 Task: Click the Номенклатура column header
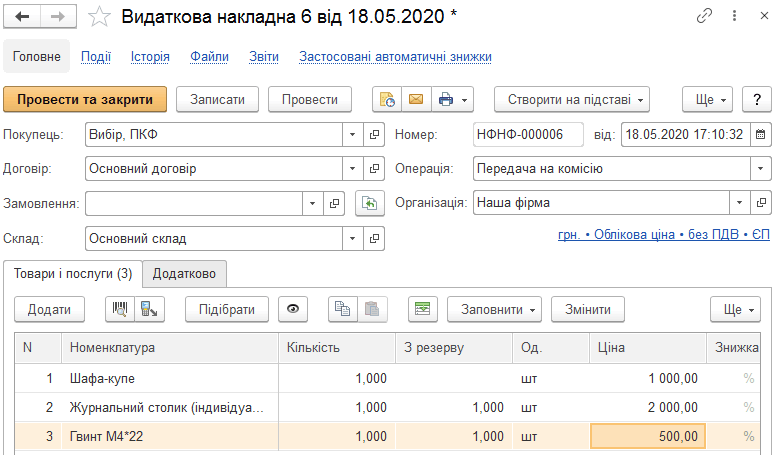coord(169,348)
